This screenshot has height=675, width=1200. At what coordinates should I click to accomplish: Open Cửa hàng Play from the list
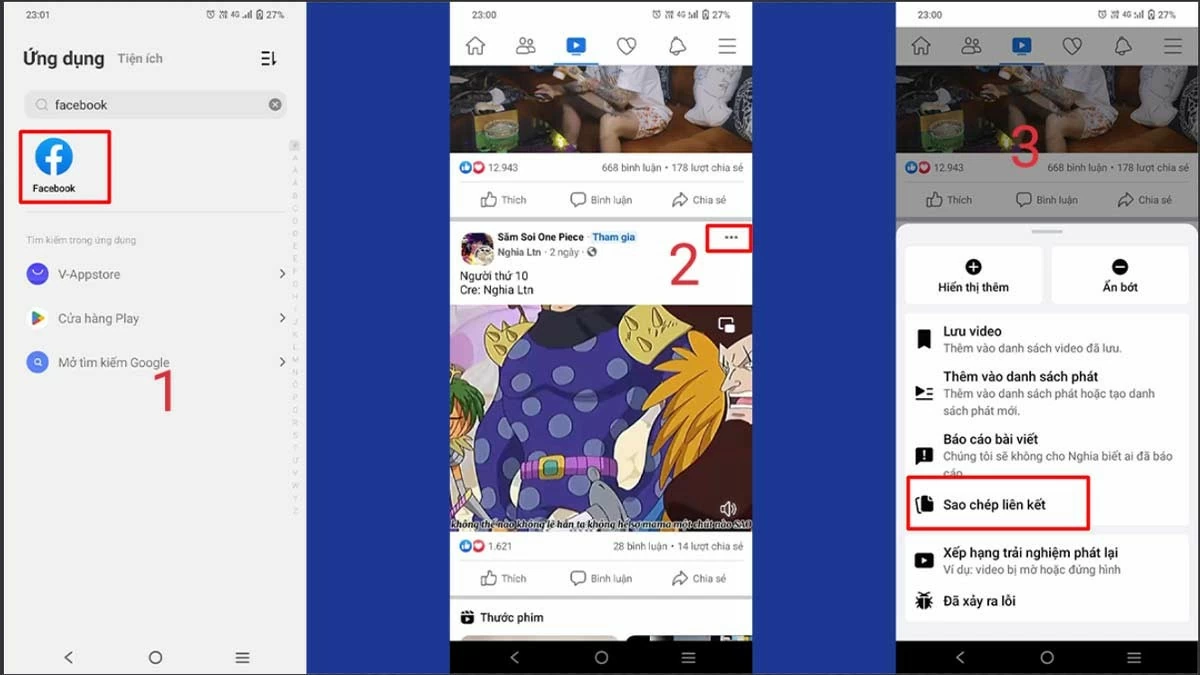pyautogui.click(x=100, y=318)
